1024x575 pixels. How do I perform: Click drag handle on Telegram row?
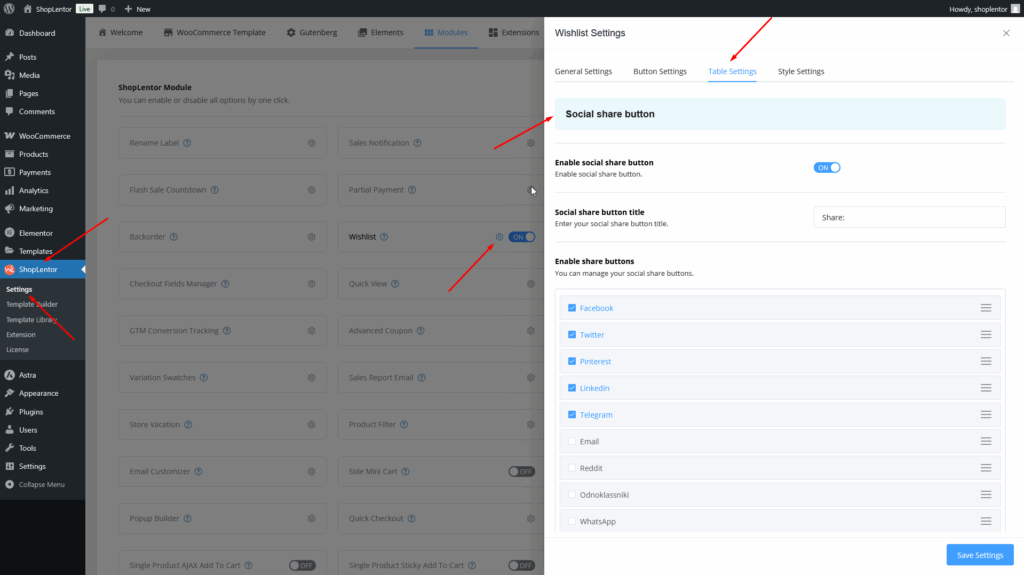point(985,414)
